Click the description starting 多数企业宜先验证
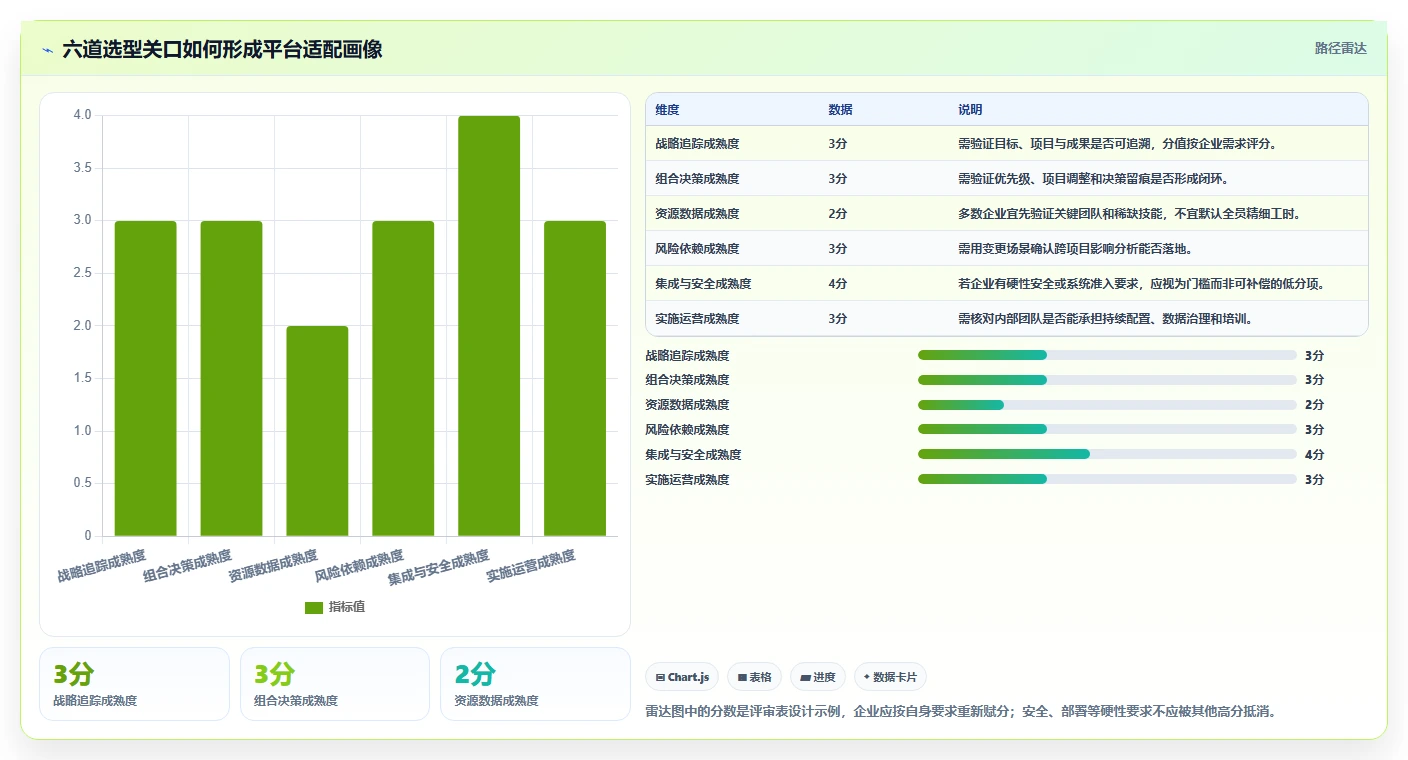 (1130, 214)
